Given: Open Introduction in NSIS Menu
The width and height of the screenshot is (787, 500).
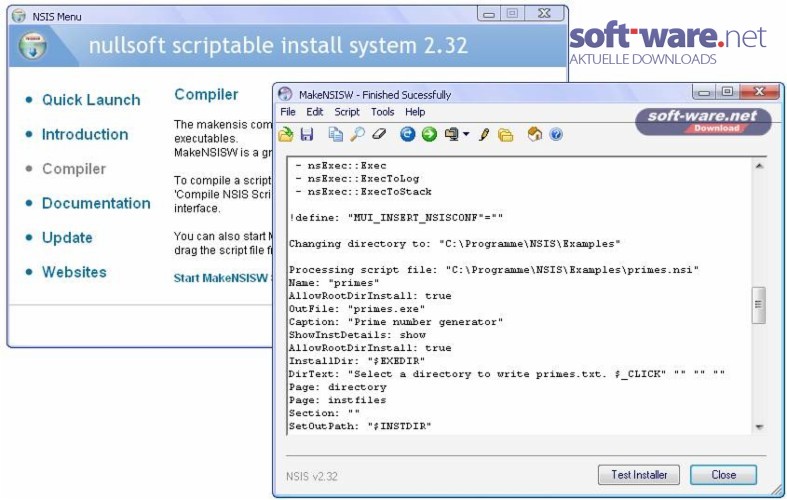Looking at the screenshot, I should pos(85,135).
